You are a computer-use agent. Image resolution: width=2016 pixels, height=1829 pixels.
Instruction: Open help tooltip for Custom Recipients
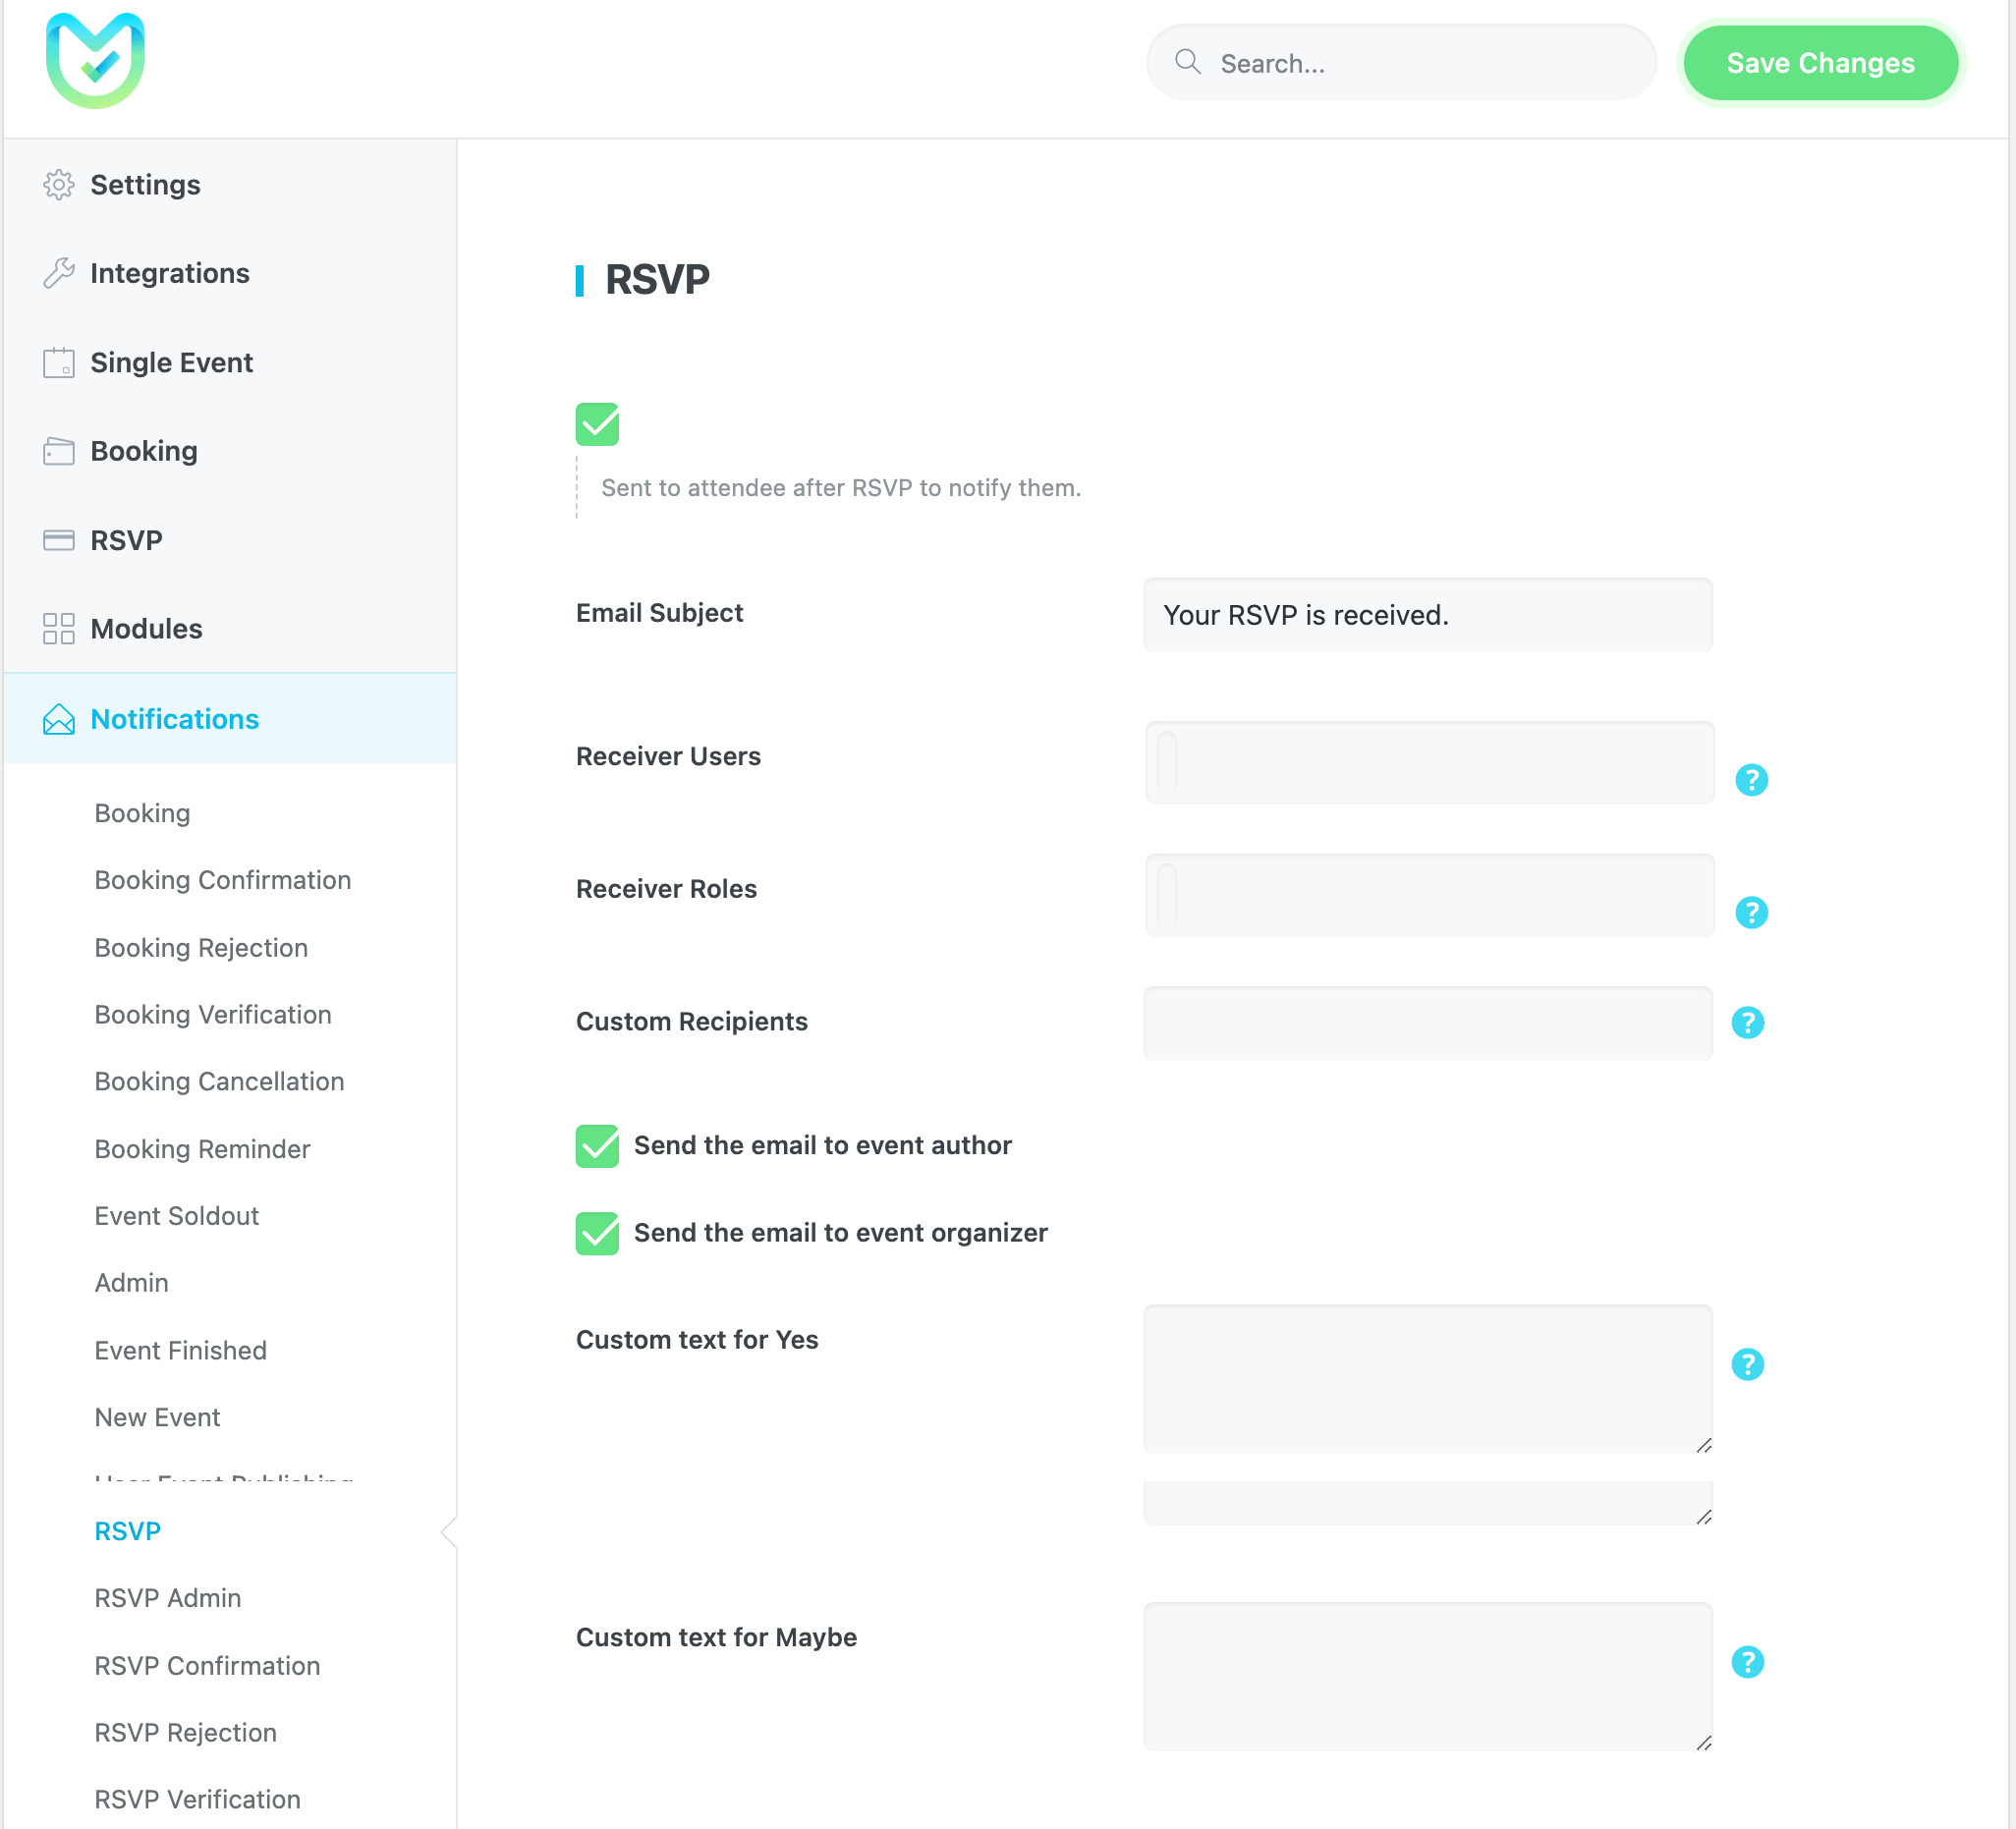tap(1747, 1022)
